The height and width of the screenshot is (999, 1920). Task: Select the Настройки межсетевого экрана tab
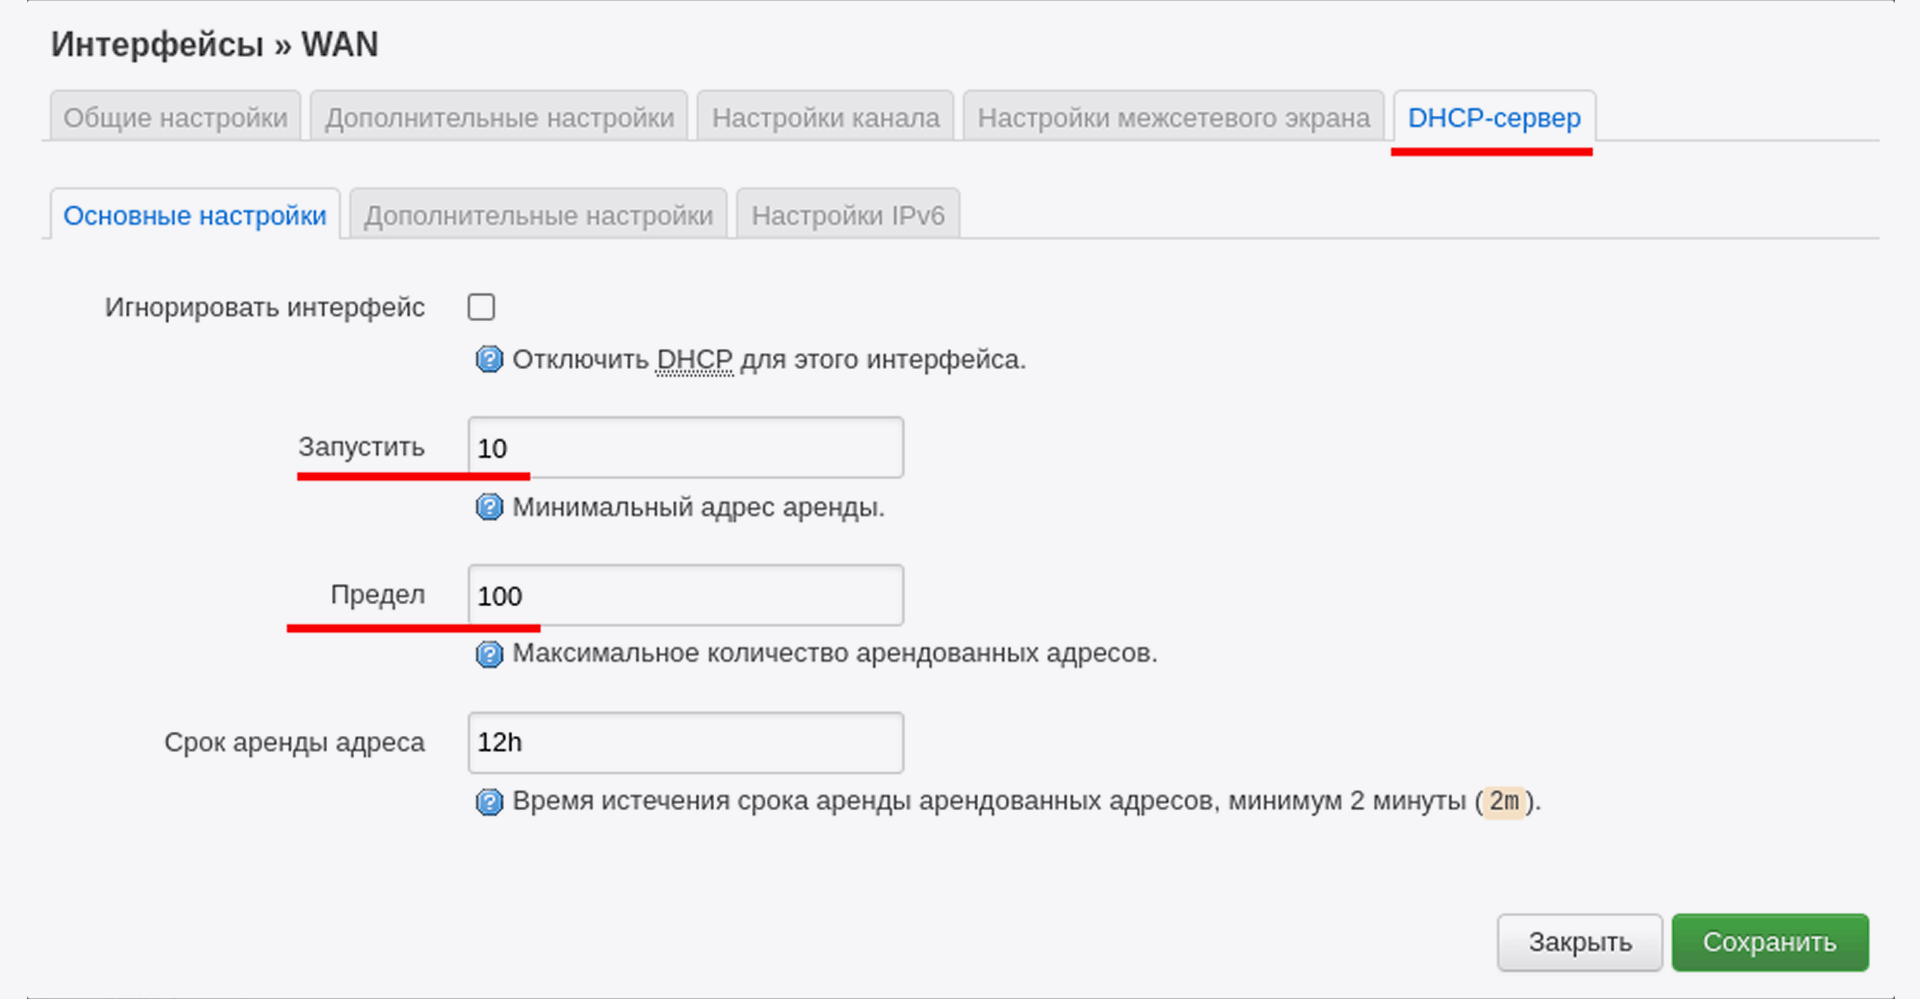1173,118
